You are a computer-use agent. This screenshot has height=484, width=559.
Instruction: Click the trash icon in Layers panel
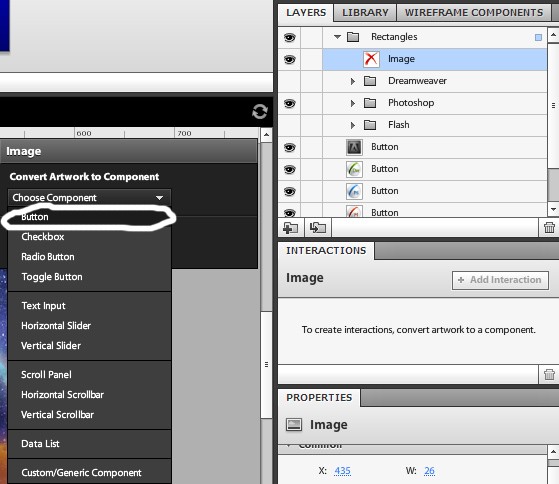pos(549,227)
